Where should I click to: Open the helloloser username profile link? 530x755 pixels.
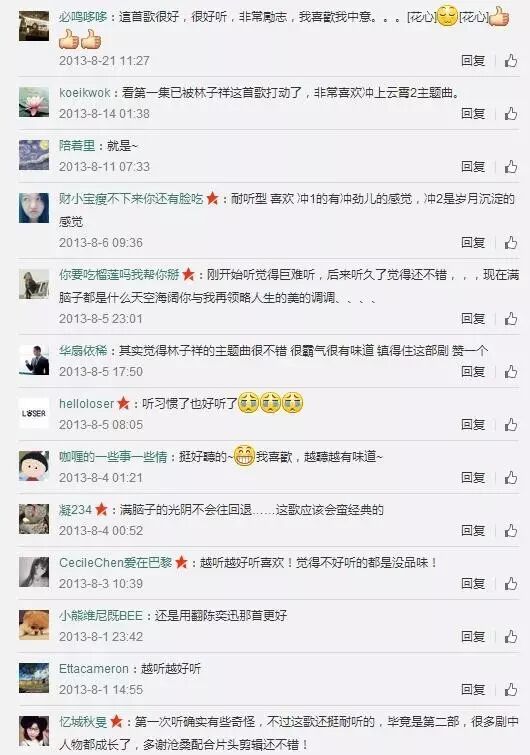click(x=86, y=404)
